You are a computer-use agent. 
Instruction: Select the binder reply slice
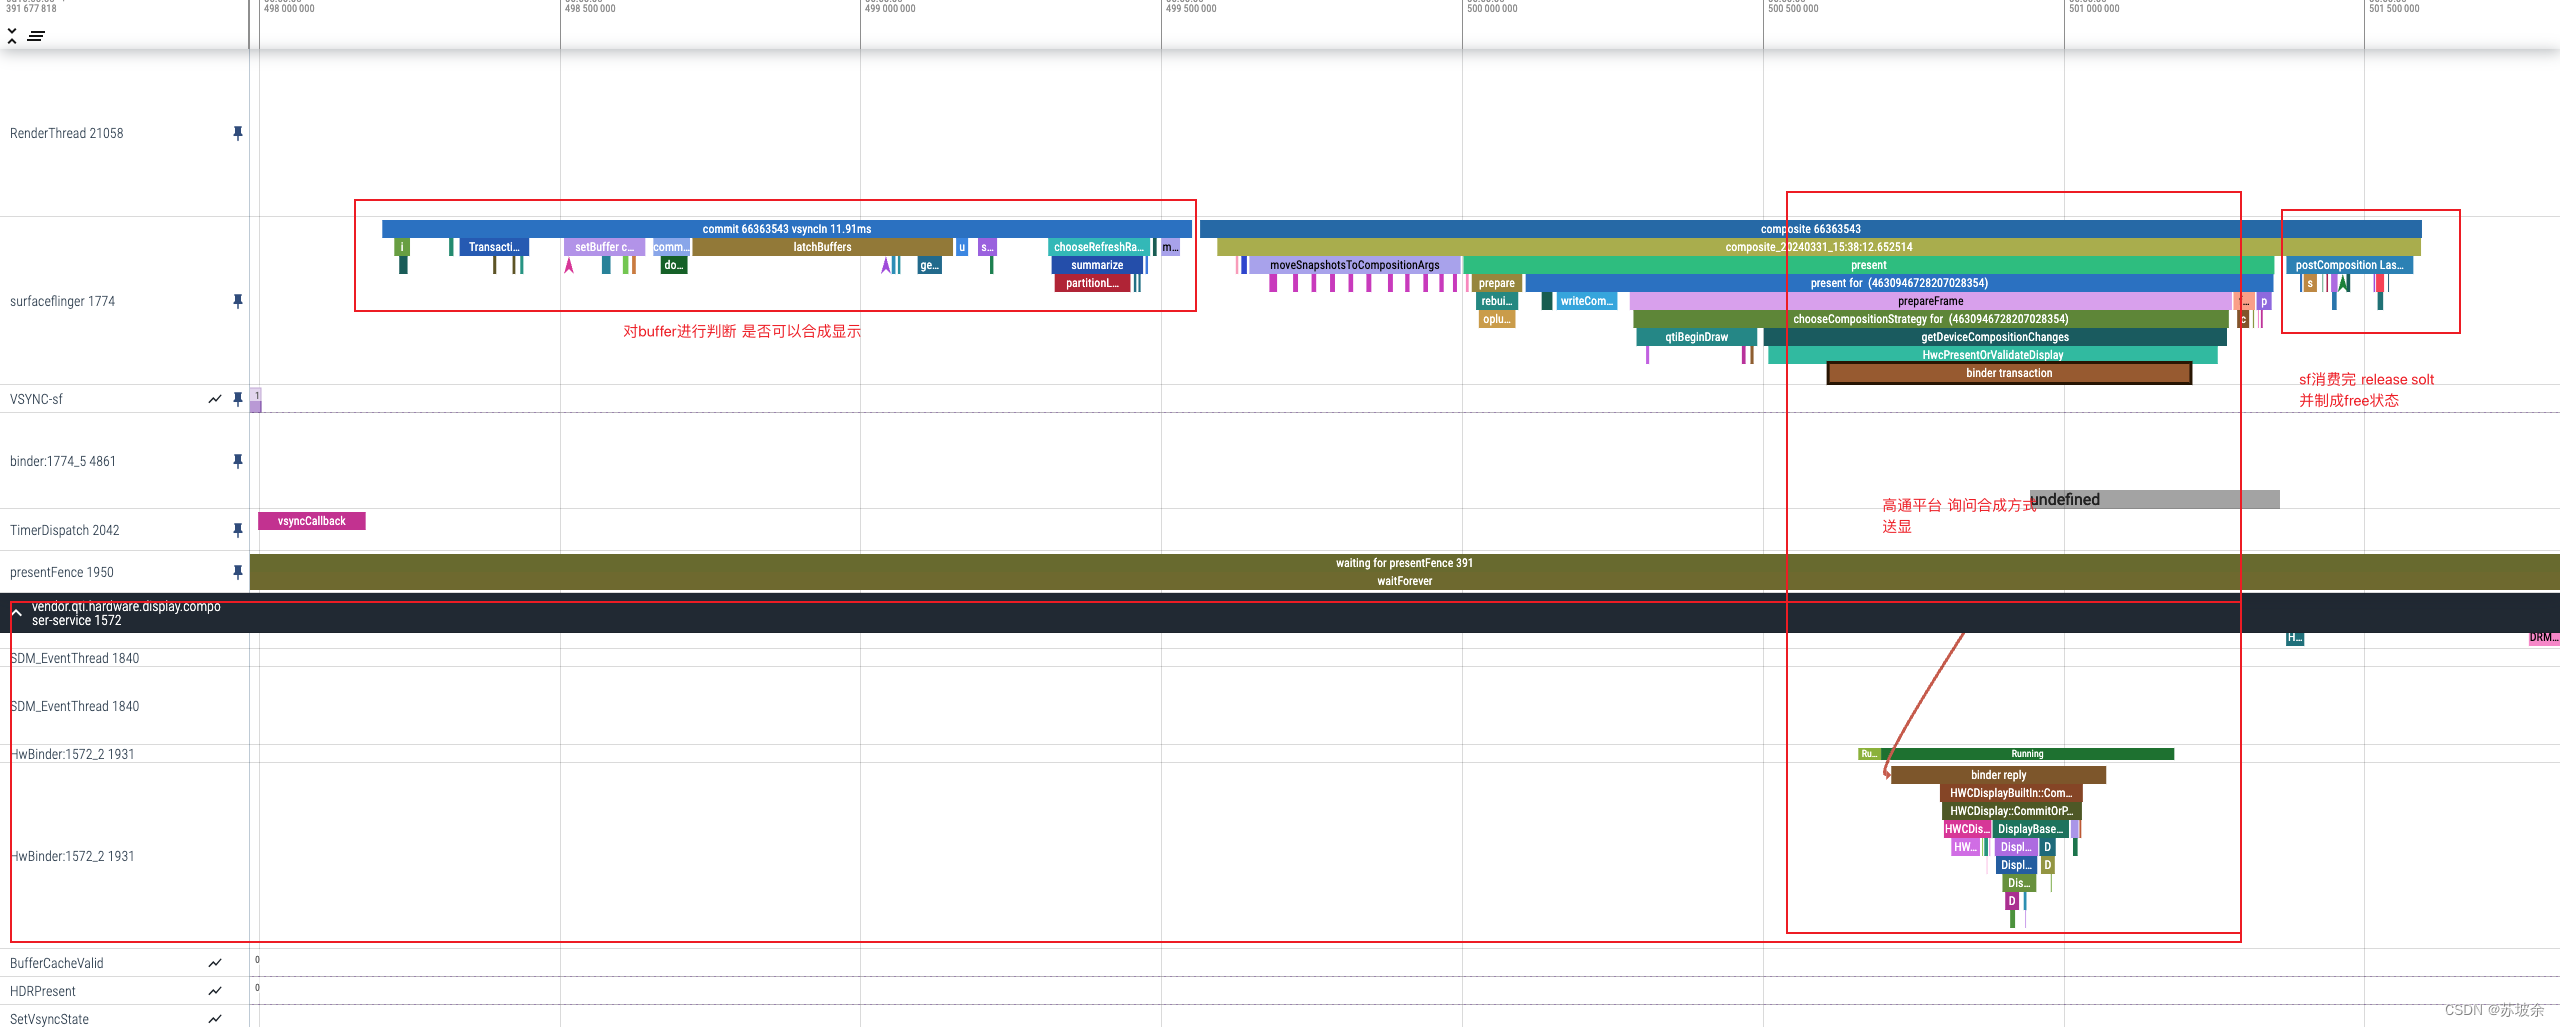[1998, 775]
